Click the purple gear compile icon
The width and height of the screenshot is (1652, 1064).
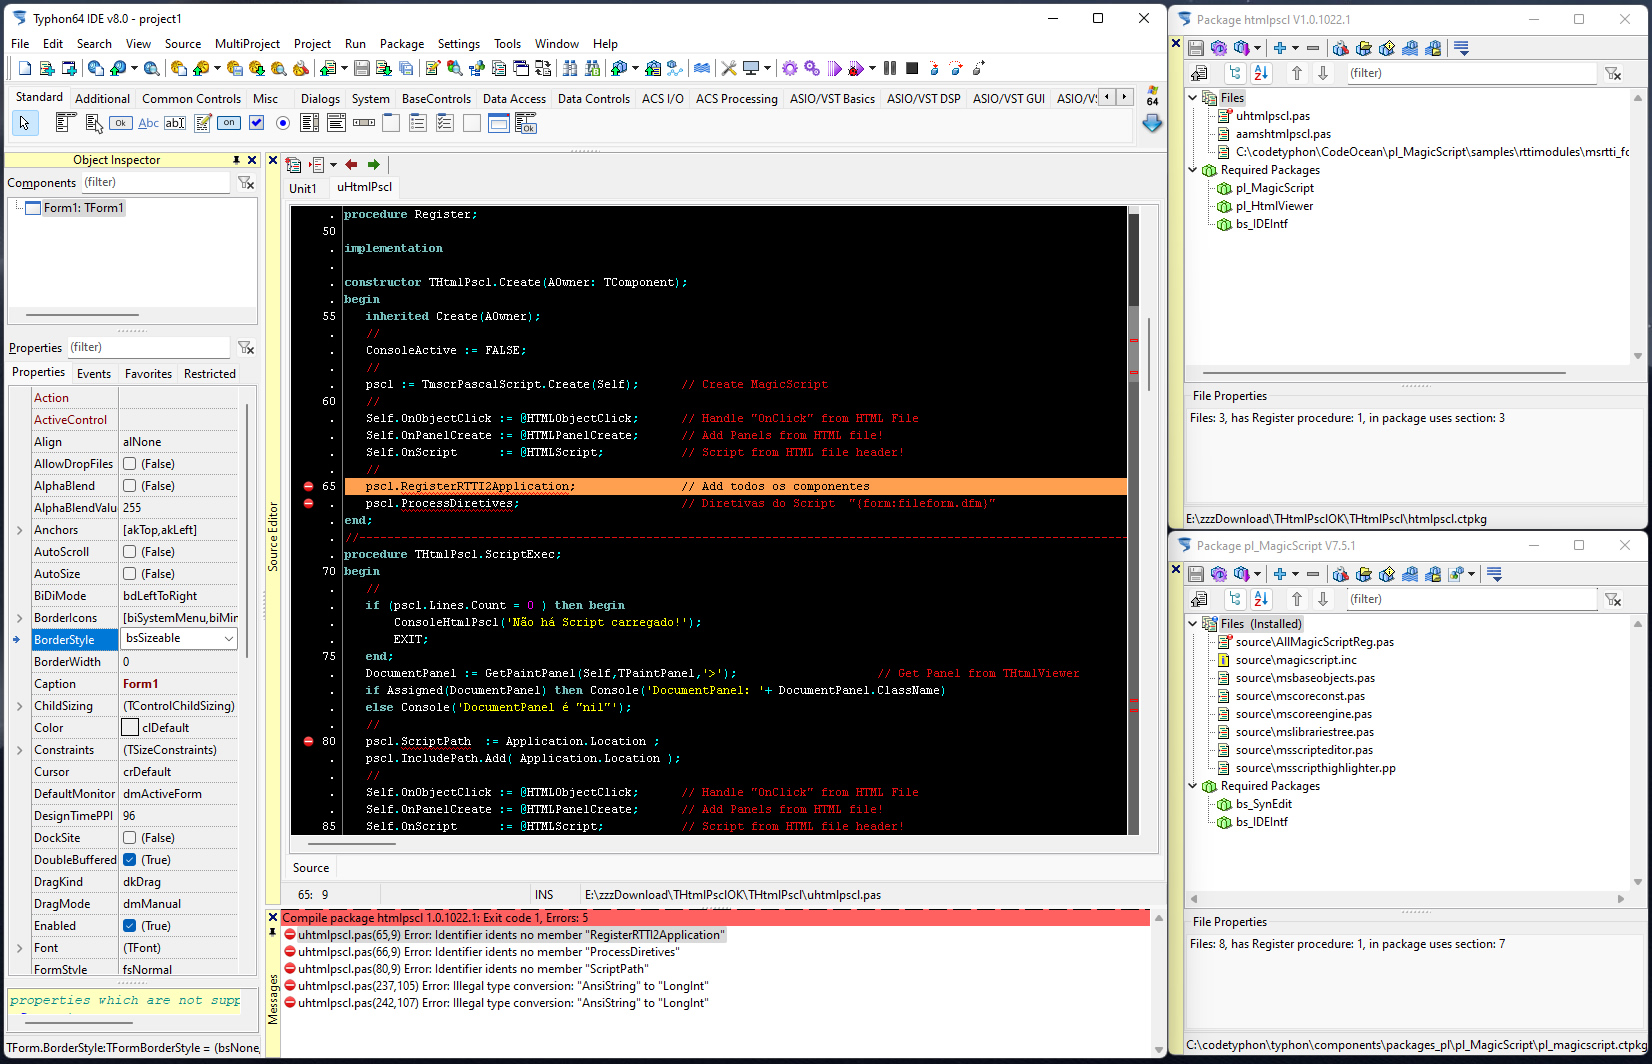point(790,68)
